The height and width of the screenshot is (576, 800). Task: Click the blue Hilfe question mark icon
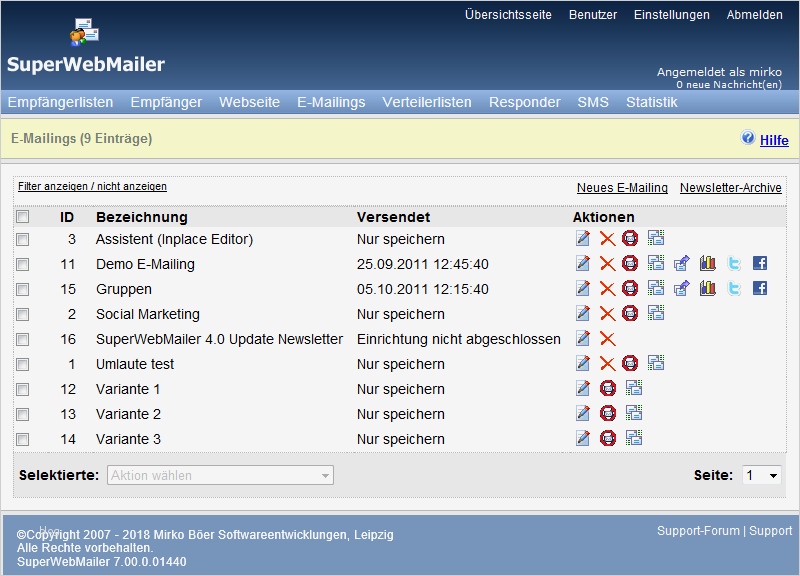coord(748,138)
